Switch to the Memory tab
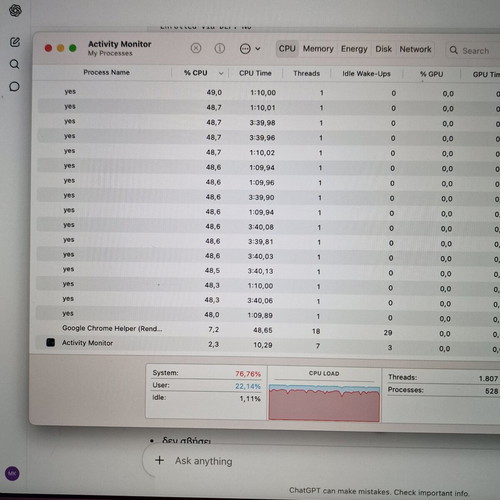Viewport: 500px width, 500px height. [x=318, y=49]
